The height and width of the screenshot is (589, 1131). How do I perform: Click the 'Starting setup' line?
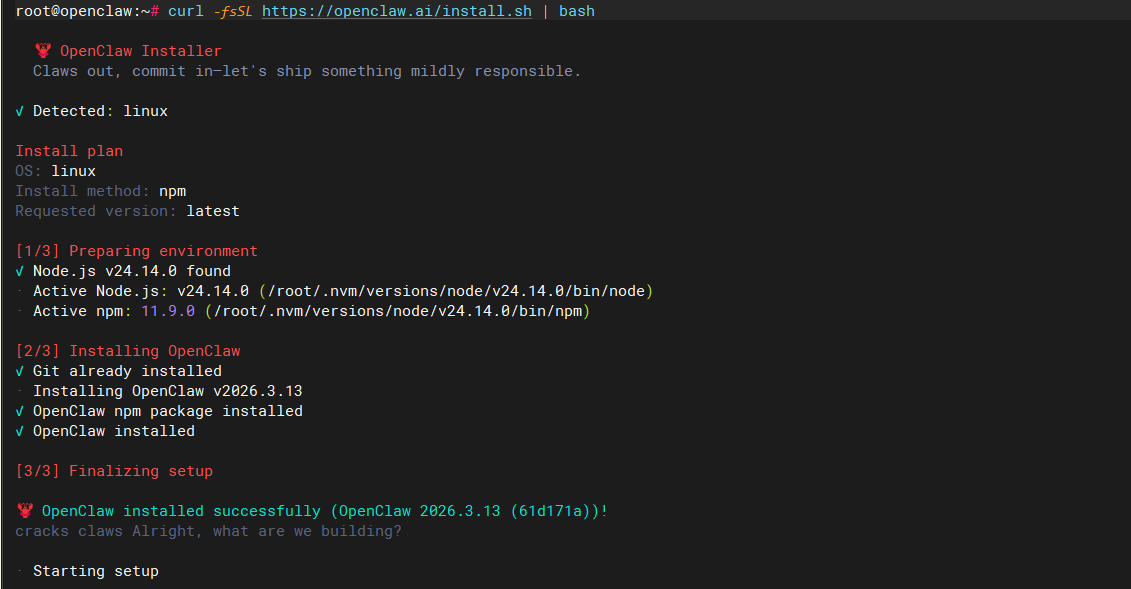(96, 571)
